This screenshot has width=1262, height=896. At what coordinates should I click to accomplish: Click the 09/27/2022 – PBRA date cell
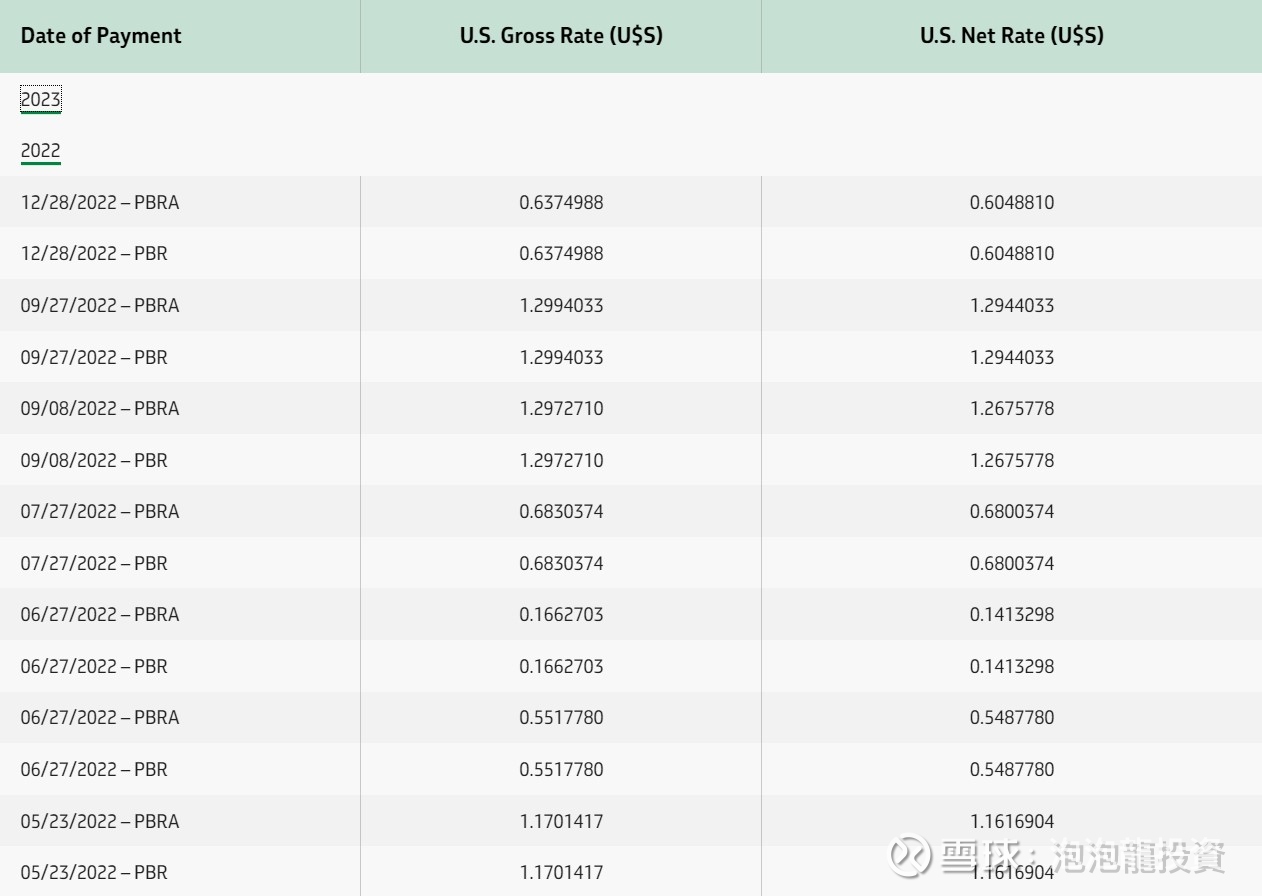click(100, 306)
